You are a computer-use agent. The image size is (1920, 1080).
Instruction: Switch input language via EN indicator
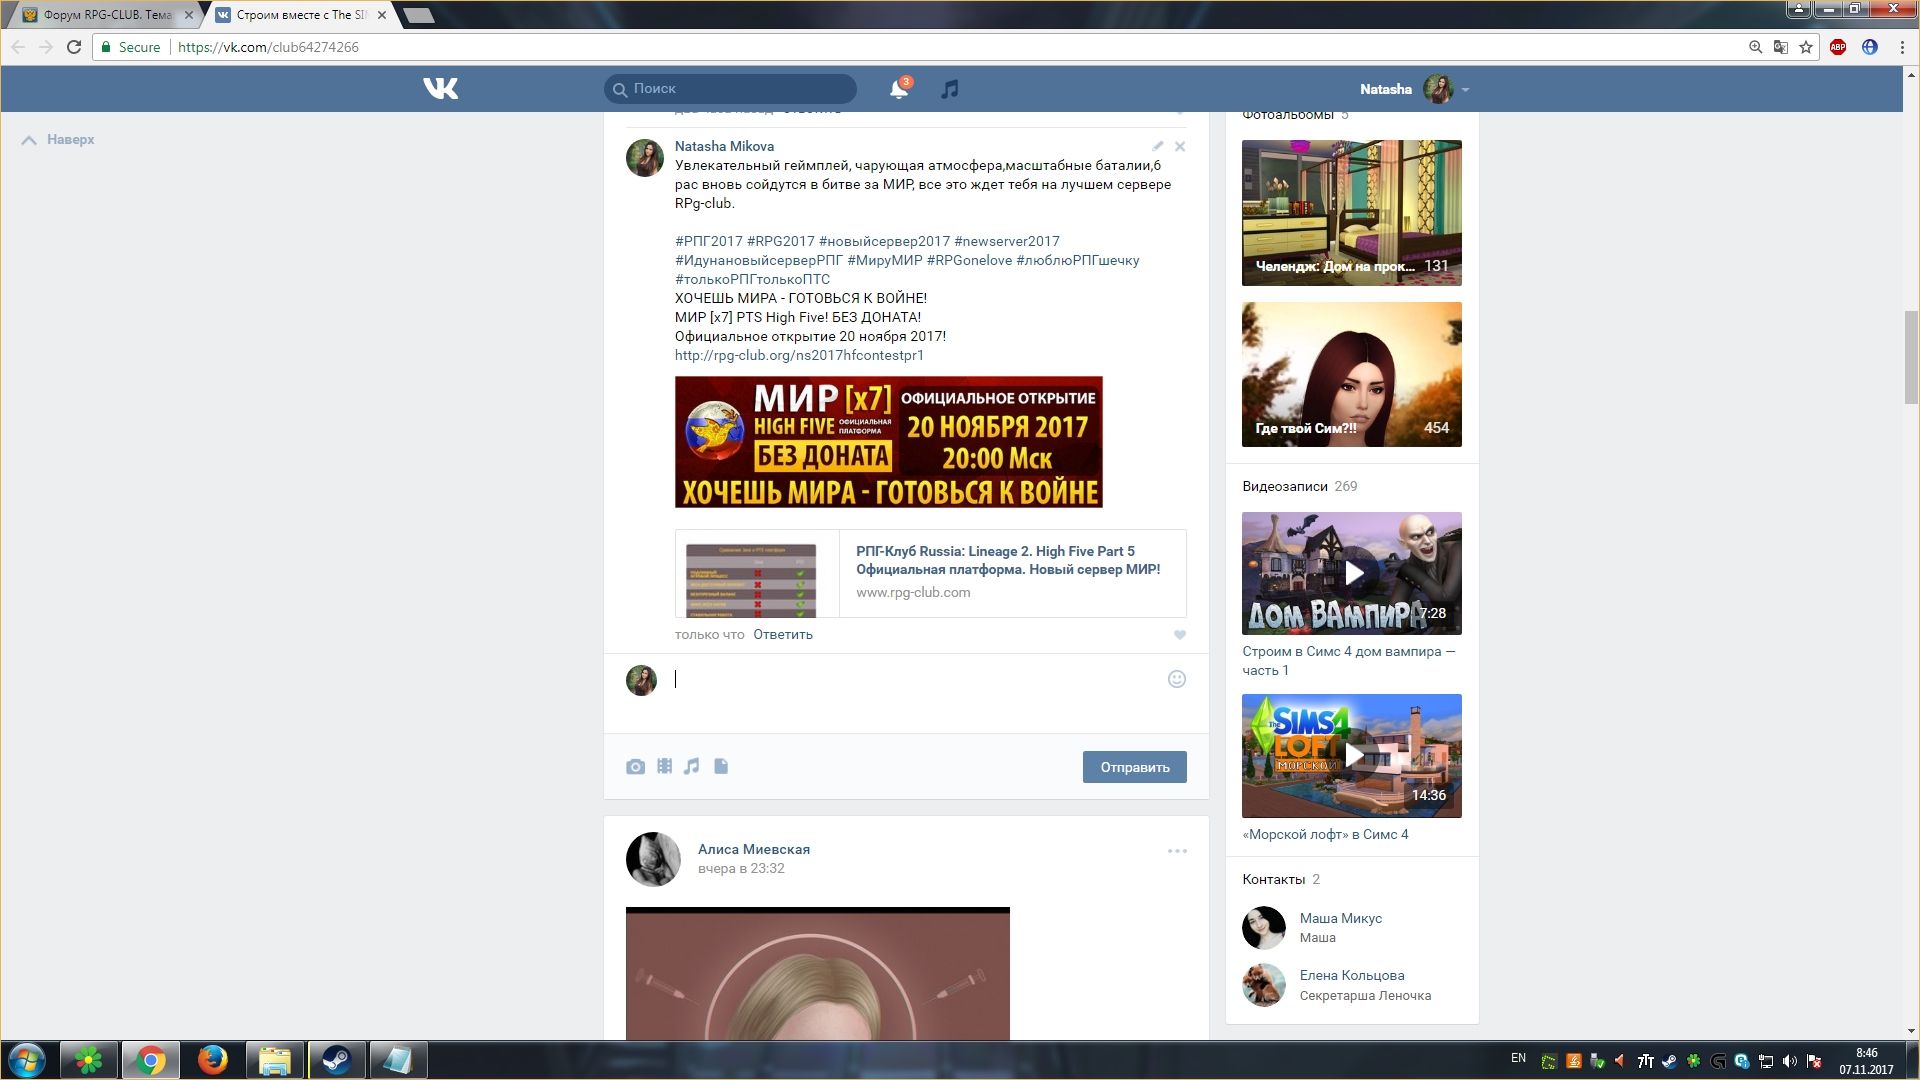pyautogui.click(x=1518, y=1058)
